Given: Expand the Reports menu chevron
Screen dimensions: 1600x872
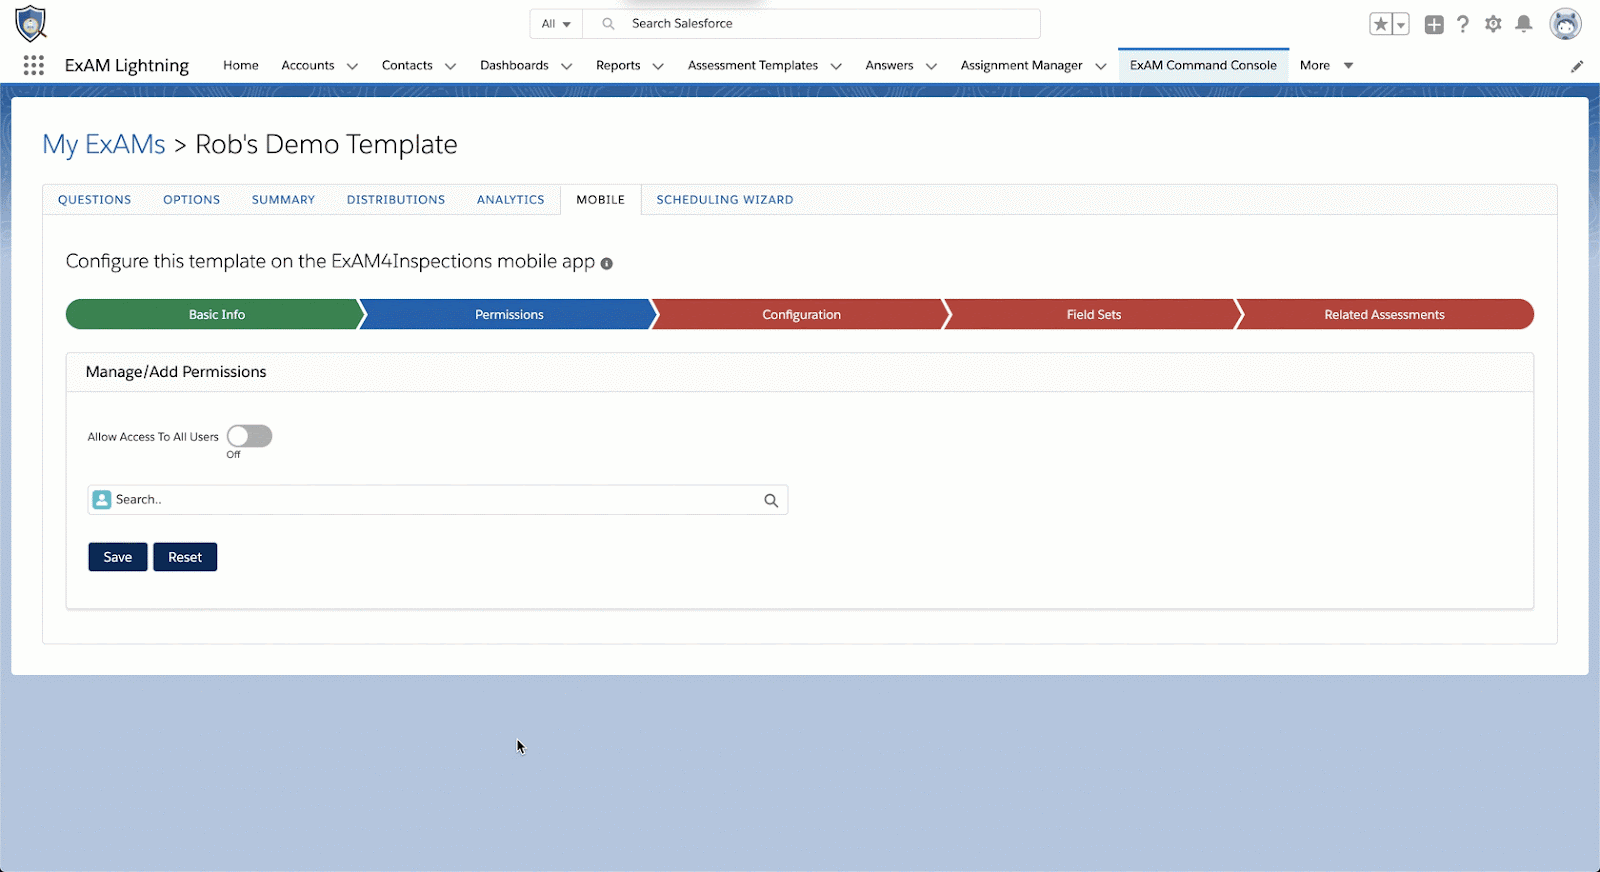Looking at the screenshot, I should click(x=658, y=66).
